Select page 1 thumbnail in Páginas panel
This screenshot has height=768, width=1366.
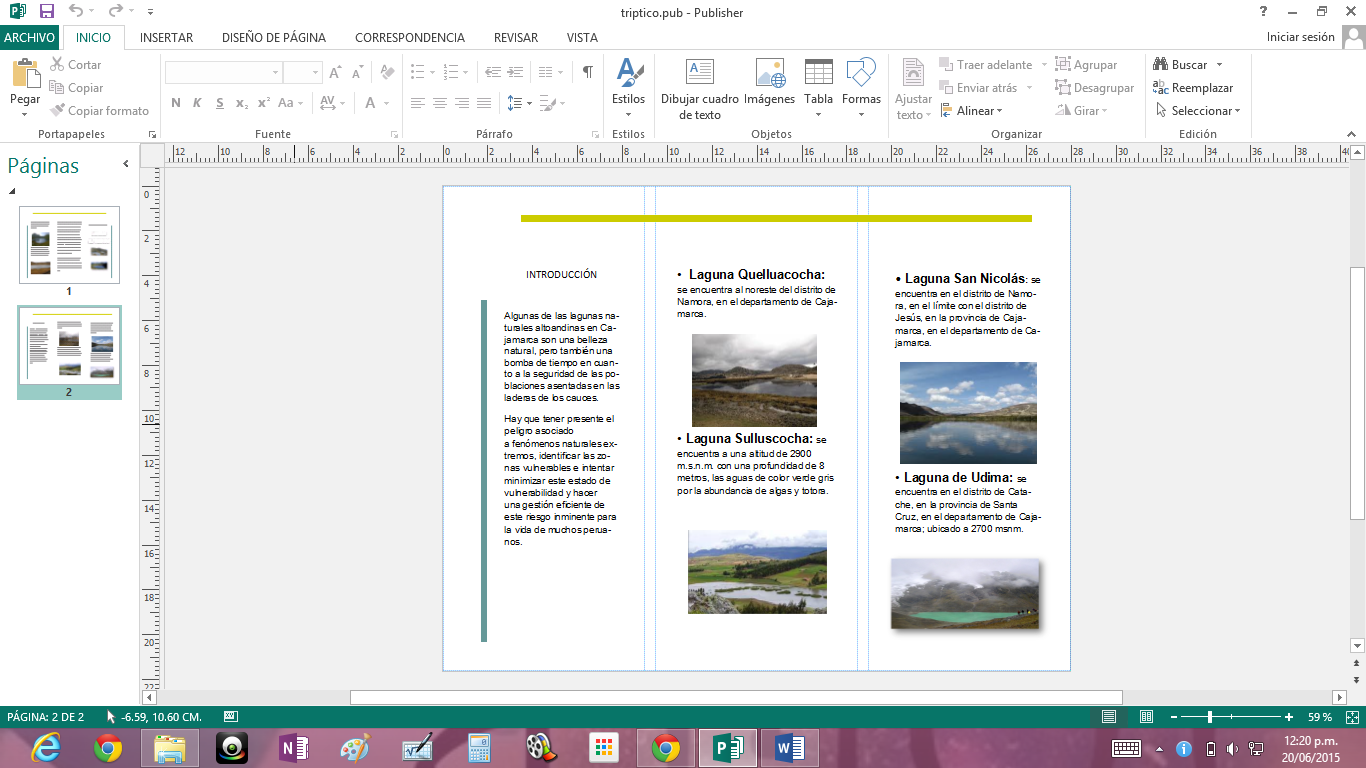point(69,245)
